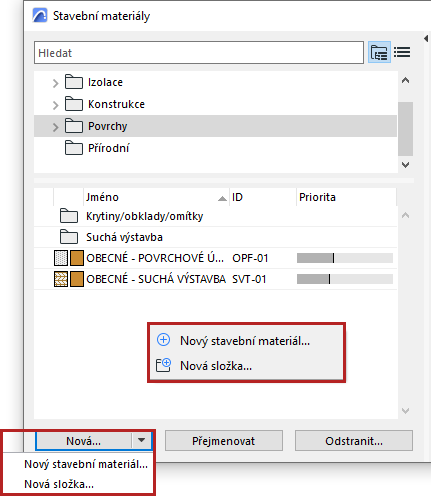Select the Konstrukce tree row
This screenshot has height=496, width=431.
[215, 104]
